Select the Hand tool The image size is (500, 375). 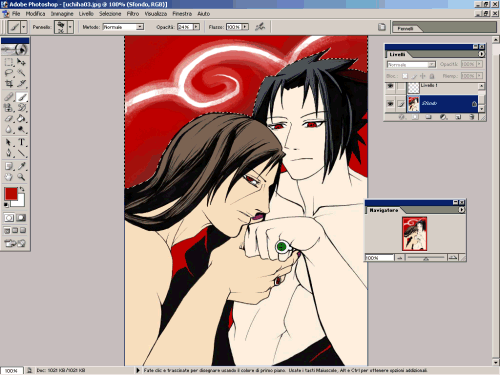(9, 177)
